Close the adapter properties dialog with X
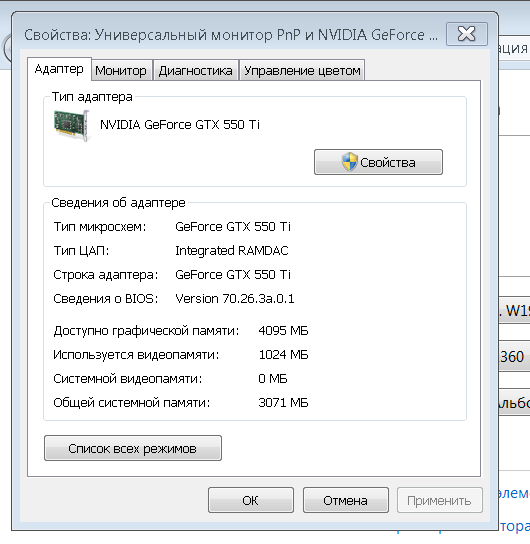Screen dimensions: 530x544 tap(467, 34)
